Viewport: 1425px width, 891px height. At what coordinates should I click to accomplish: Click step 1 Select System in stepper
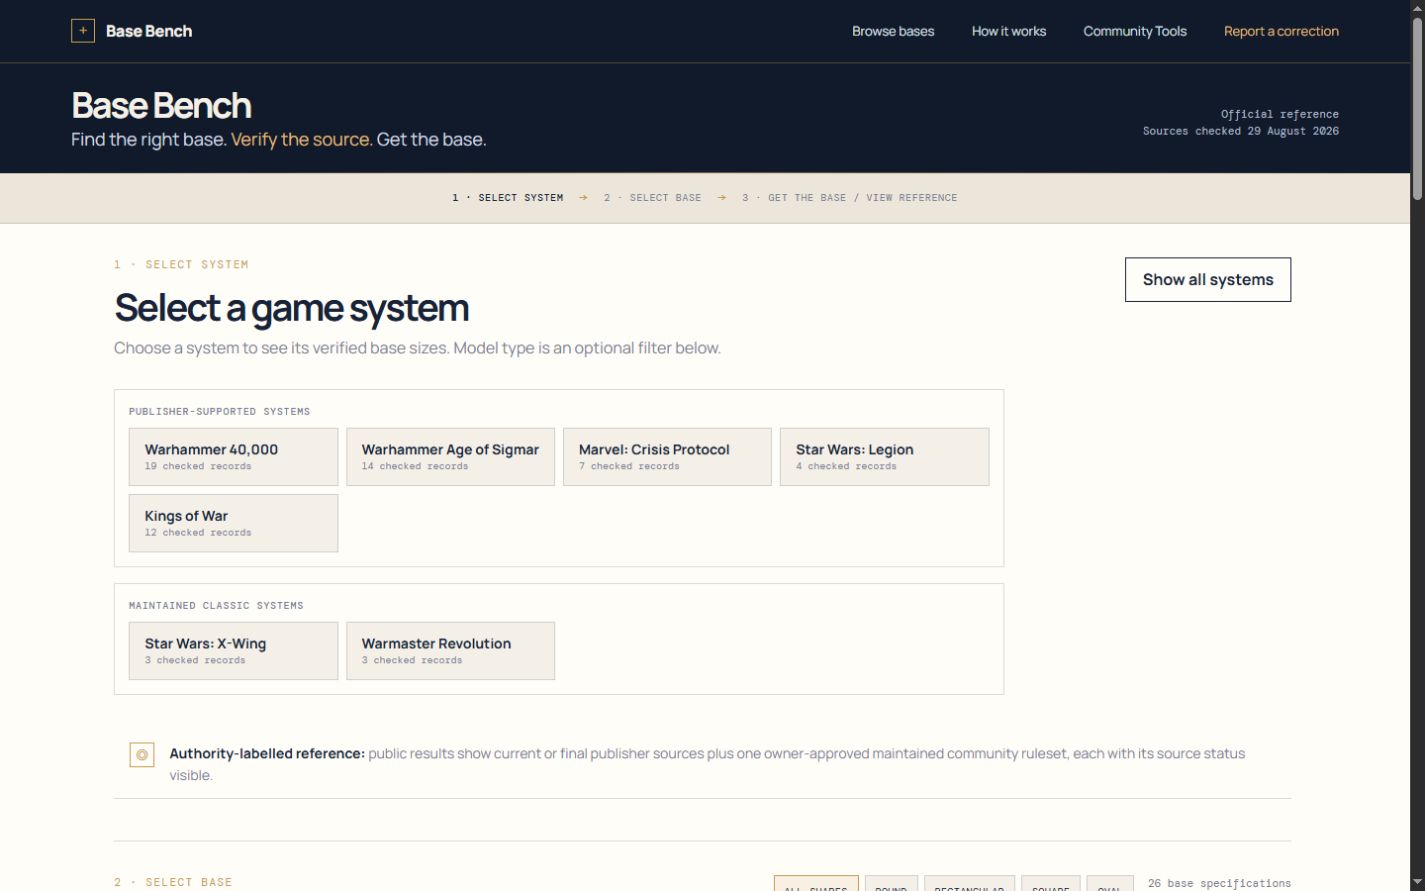508,198
